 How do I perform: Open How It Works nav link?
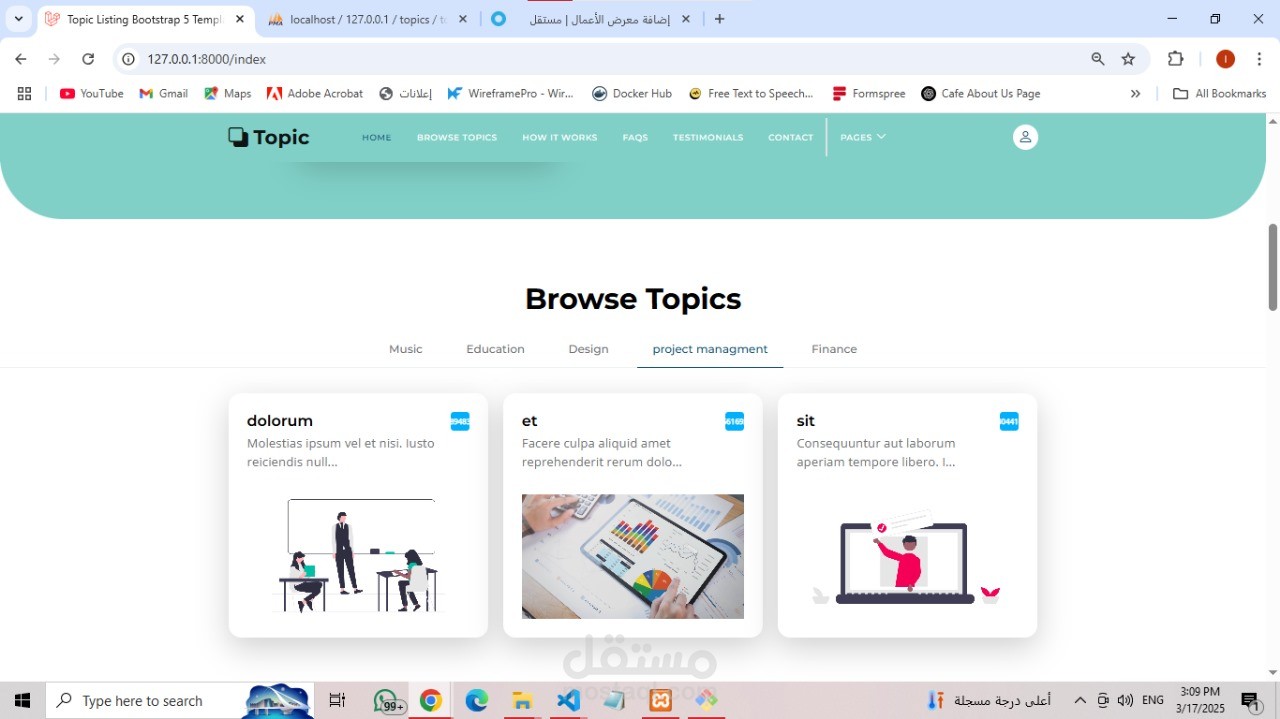tap(560, 137)
